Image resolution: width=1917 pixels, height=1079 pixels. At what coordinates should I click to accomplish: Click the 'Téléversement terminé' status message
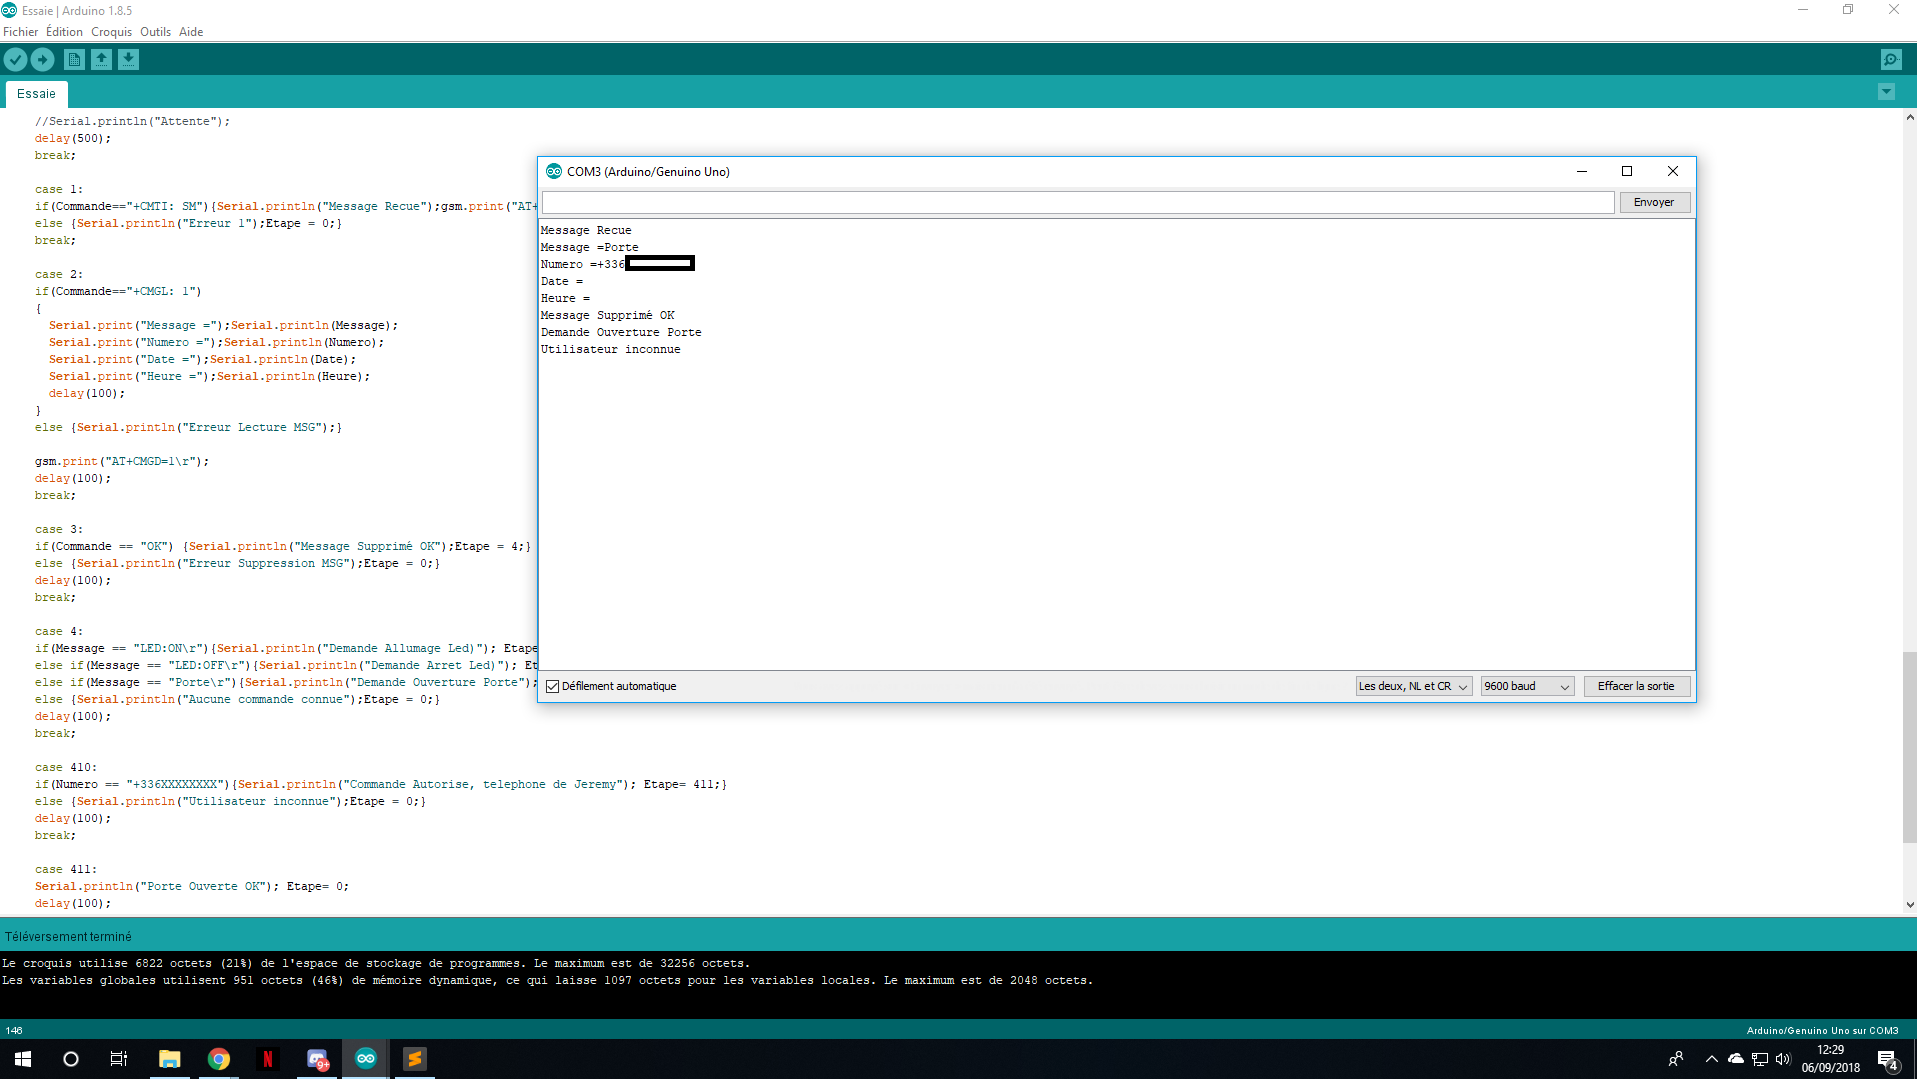click(x=68, y=937)
